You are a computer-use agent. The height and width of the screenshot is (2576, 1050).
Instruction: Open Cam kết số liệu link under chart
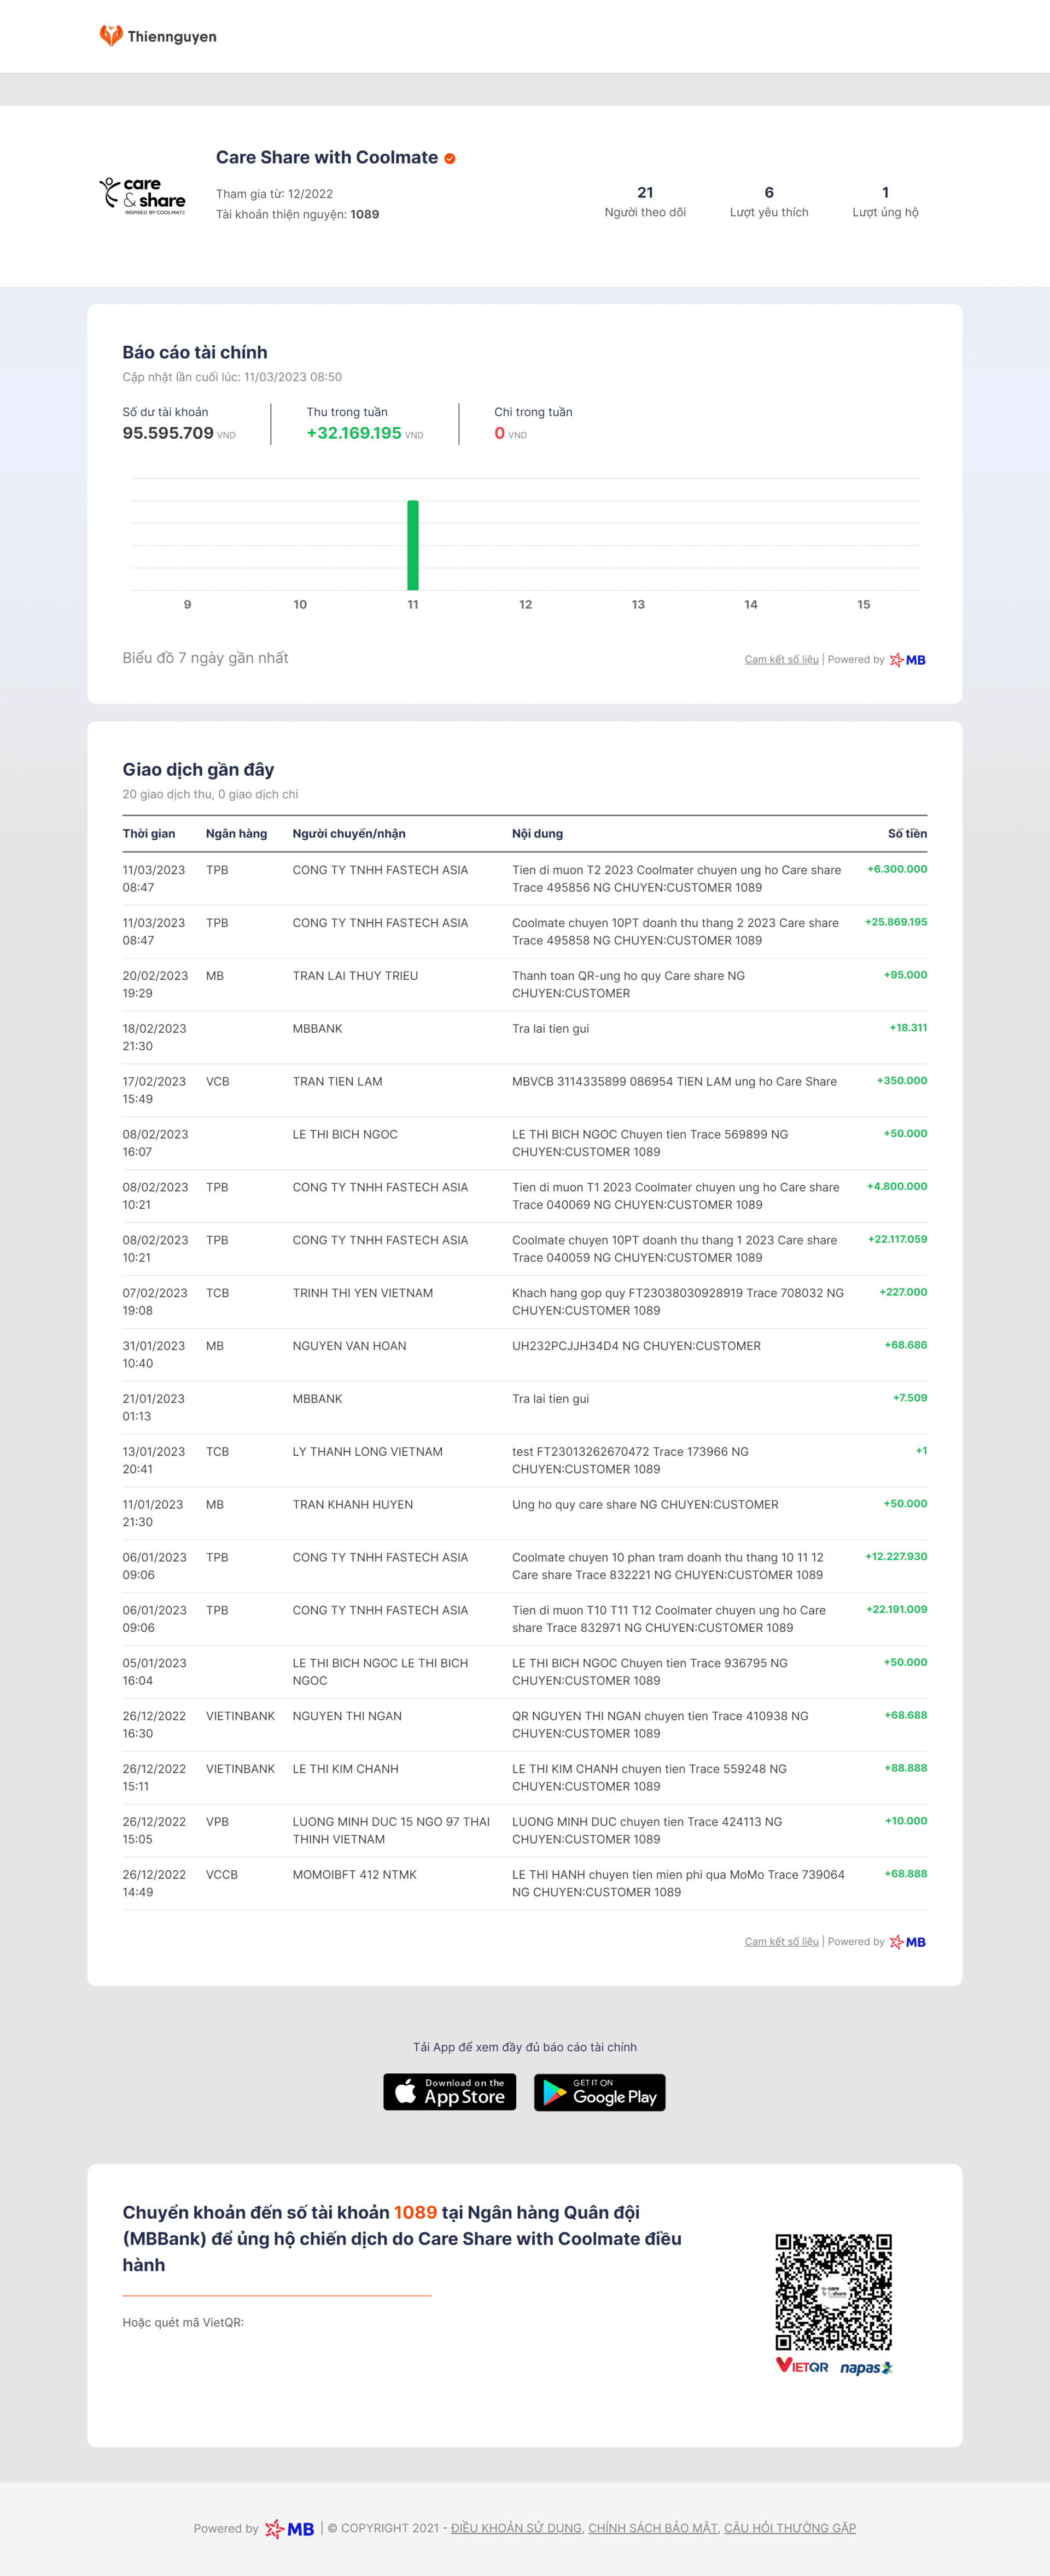tap(781, 660)
